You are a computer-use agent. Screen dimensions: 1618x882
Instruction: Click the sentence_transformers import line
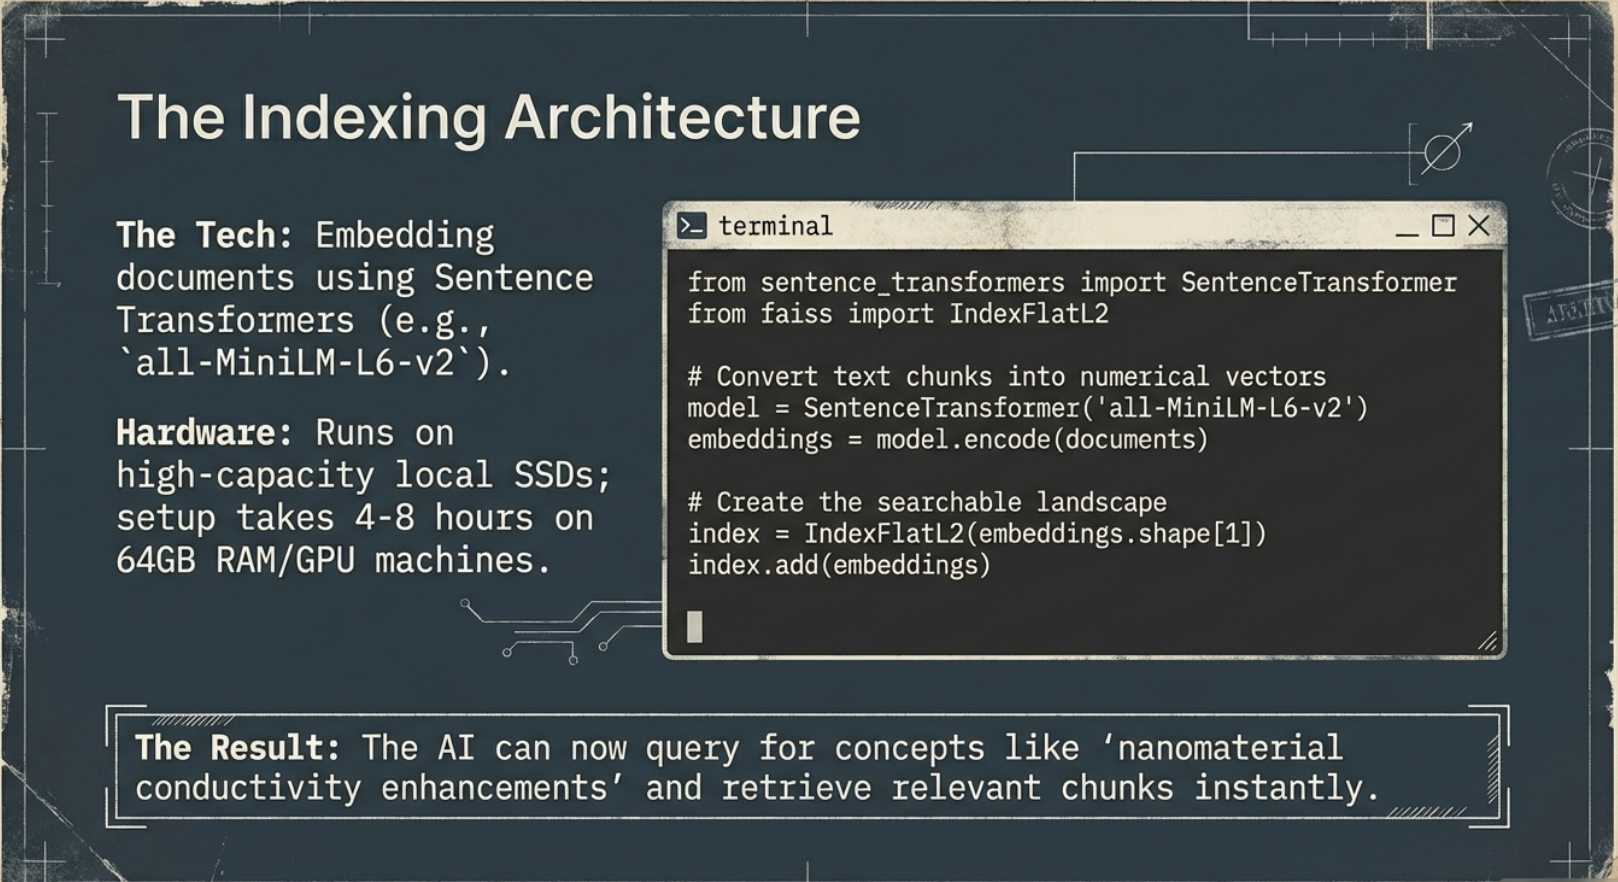(x=1071, y=283)
